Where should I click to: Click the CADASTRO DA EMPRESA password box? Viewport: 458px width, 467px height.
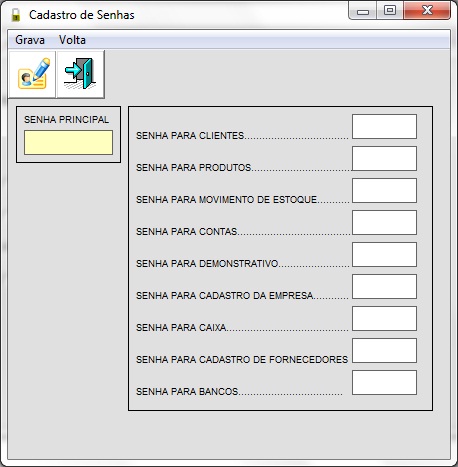(x=384, y=286)
